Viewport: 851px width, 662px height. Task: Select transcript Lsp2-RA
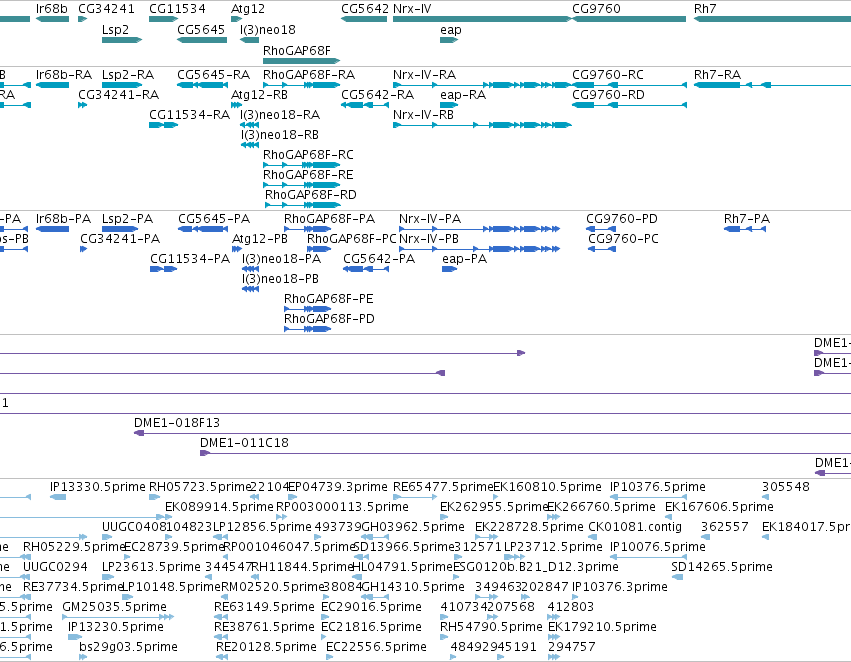point(128,74)
